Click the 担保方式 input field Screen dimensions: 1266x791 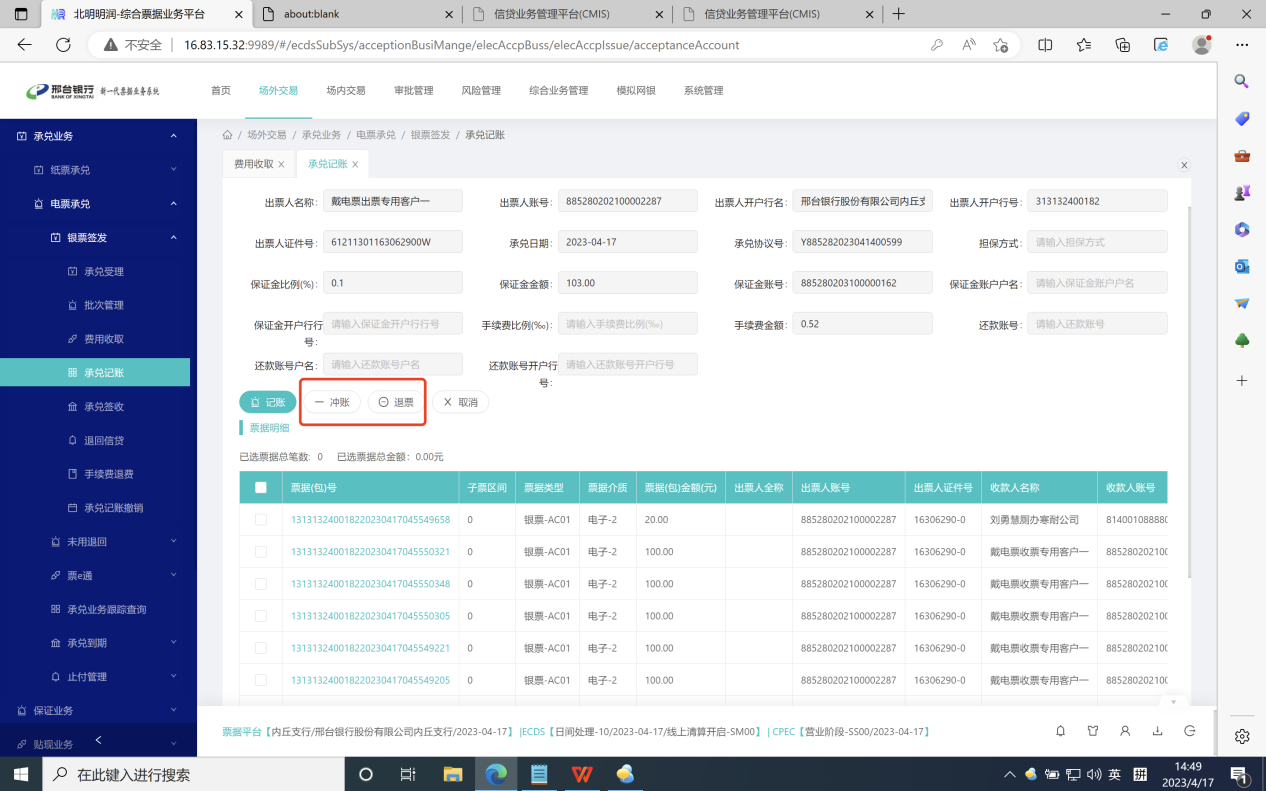(1097, 242)
